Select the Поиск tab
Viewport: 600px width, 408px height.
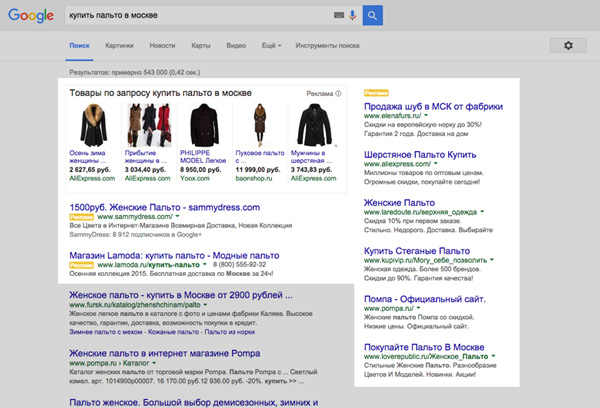pyautogui.click(x=79, y=46)
